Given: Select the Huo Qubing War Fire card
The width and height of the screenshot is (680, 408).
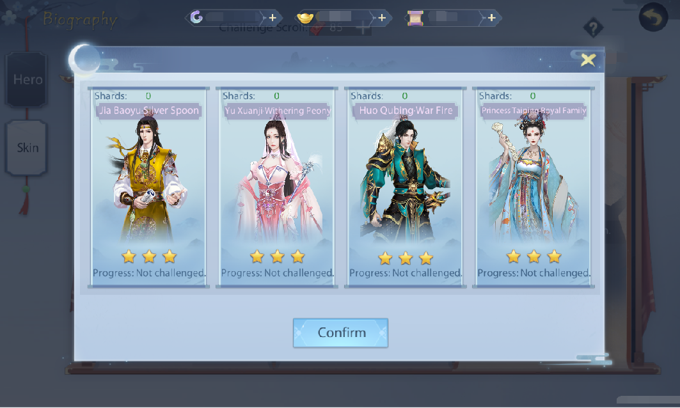Looking at the screenshot, I should 405,187.
